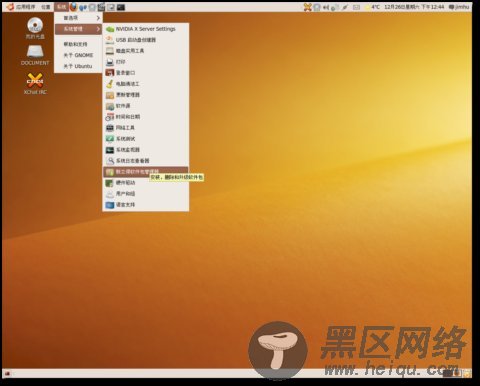Viewport: 480px width, 386px height.
Task: Open the DOCUMENT drive desktop icon
Action: coord(35,55)
